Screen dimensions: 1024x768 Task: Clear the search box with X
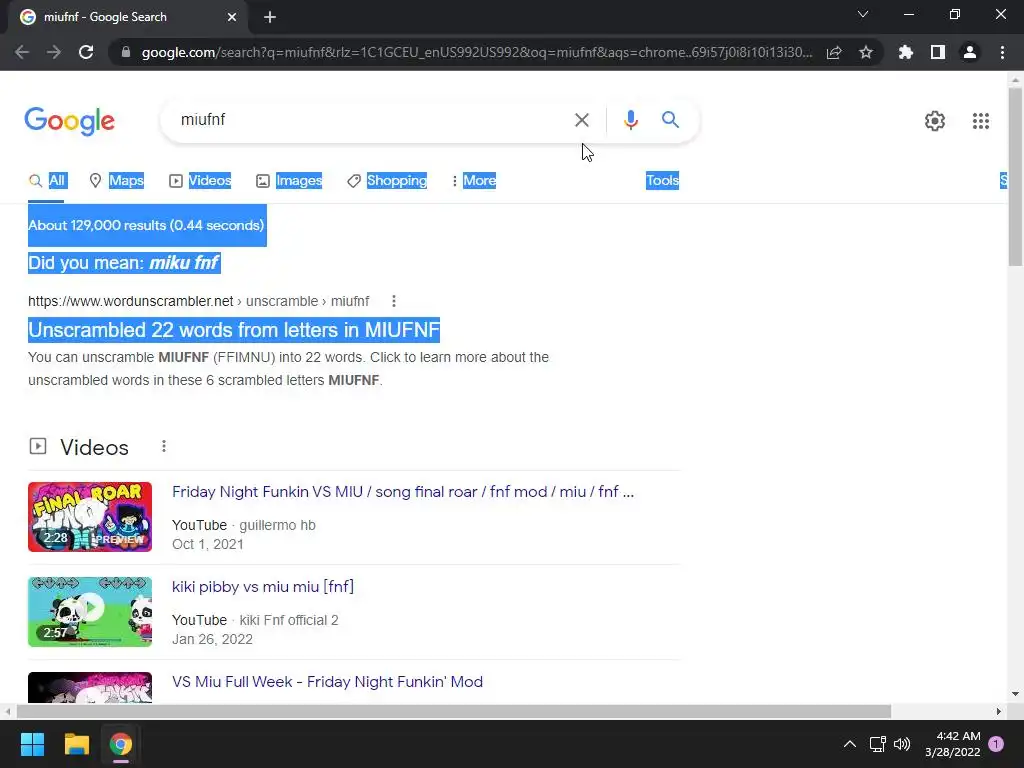[581, 120]
